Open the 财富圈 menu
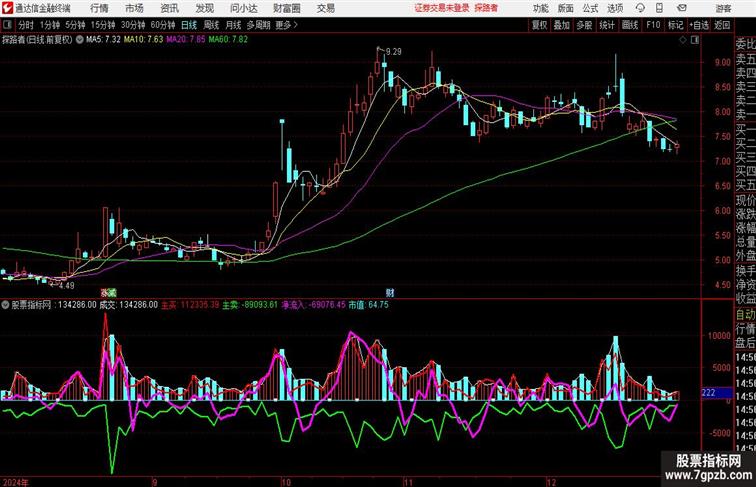756x487 pixels. click(x=286, y=8)
